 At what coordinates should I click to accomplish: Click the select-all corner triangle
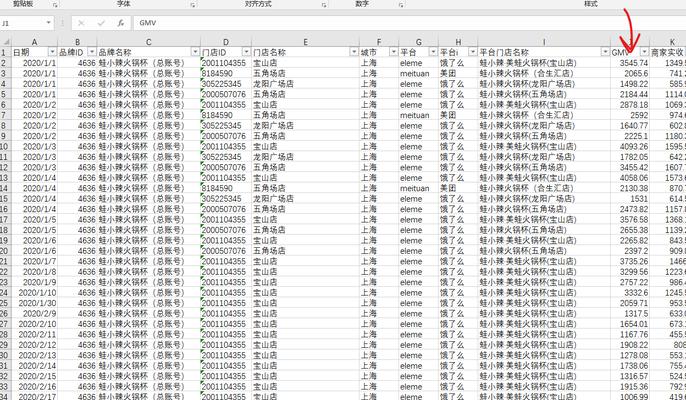coord(6,42)
